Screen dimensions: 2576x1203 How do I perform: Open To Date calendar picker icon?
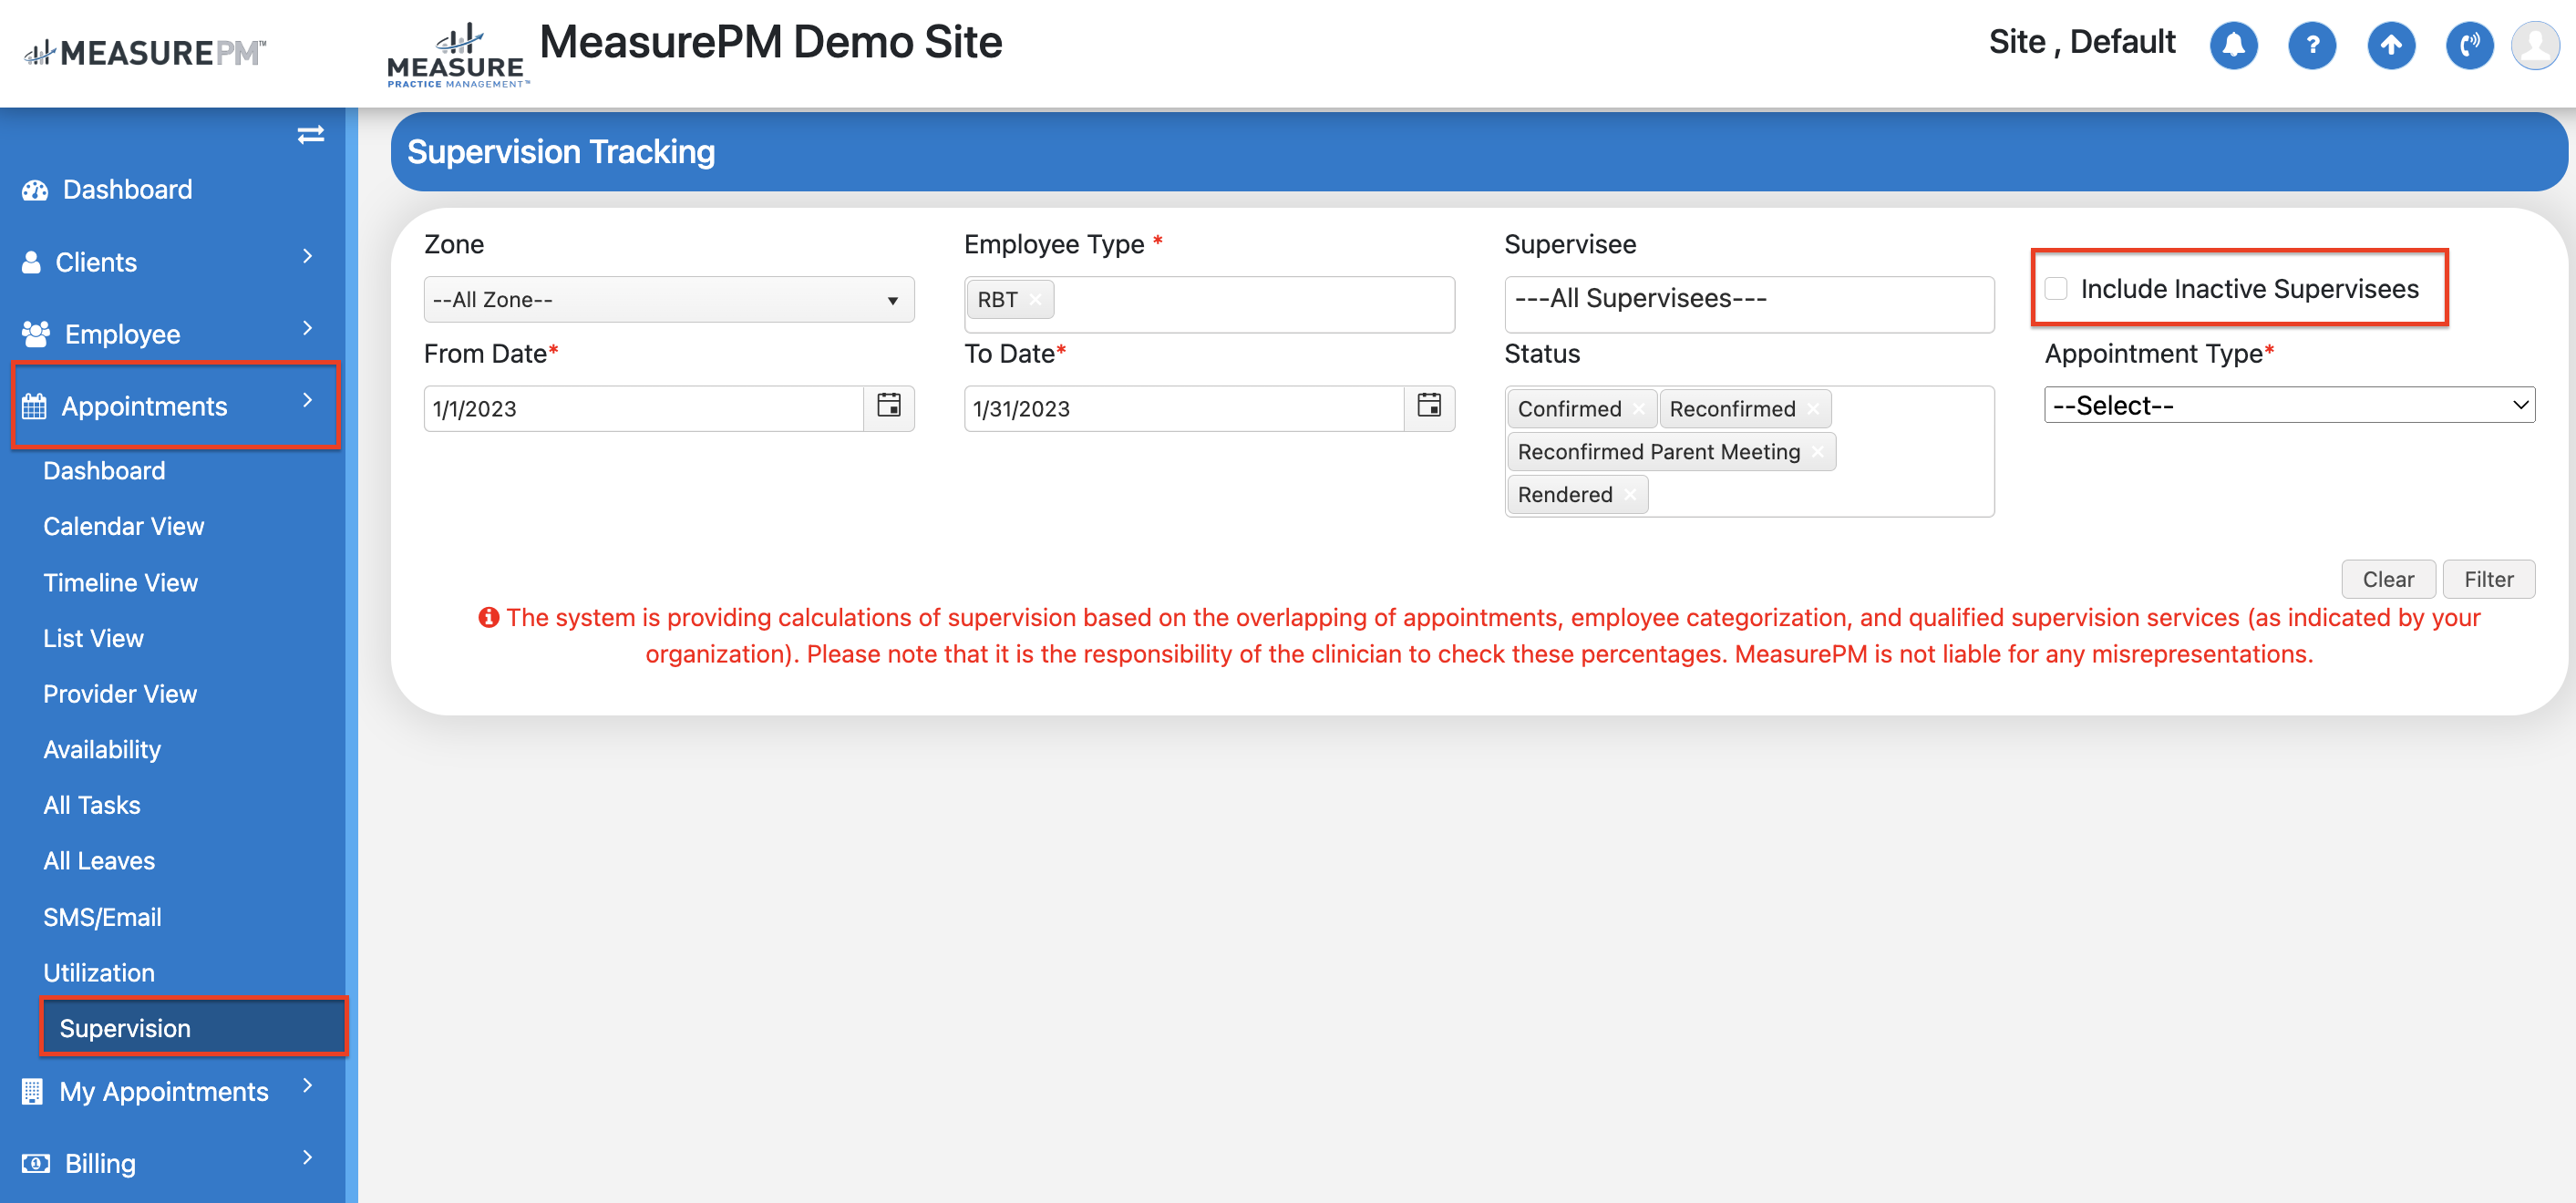point(1428,406)
